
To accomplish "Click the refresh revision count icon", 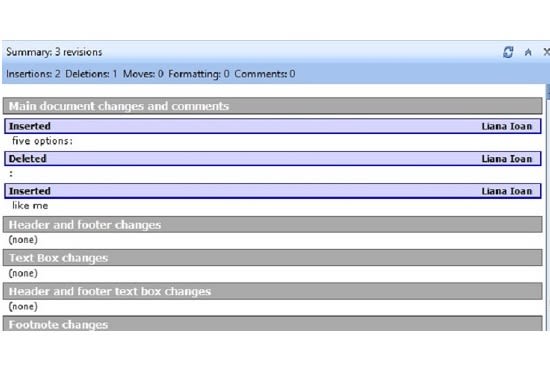I will click(x=508, y=52).
